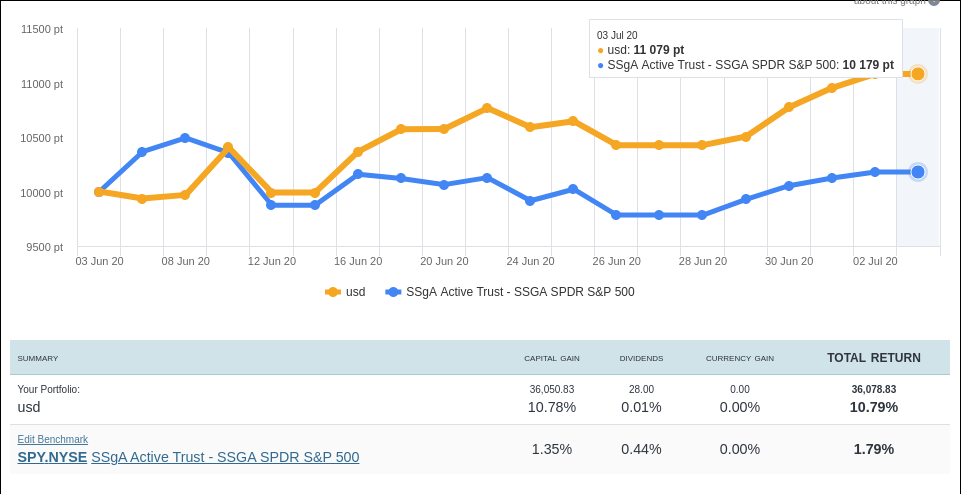Image resolution: width=961 pixels, height=494 pixels.
Task: Select the blue data point at 16 Jun 20
Action: tap(358, 174)
